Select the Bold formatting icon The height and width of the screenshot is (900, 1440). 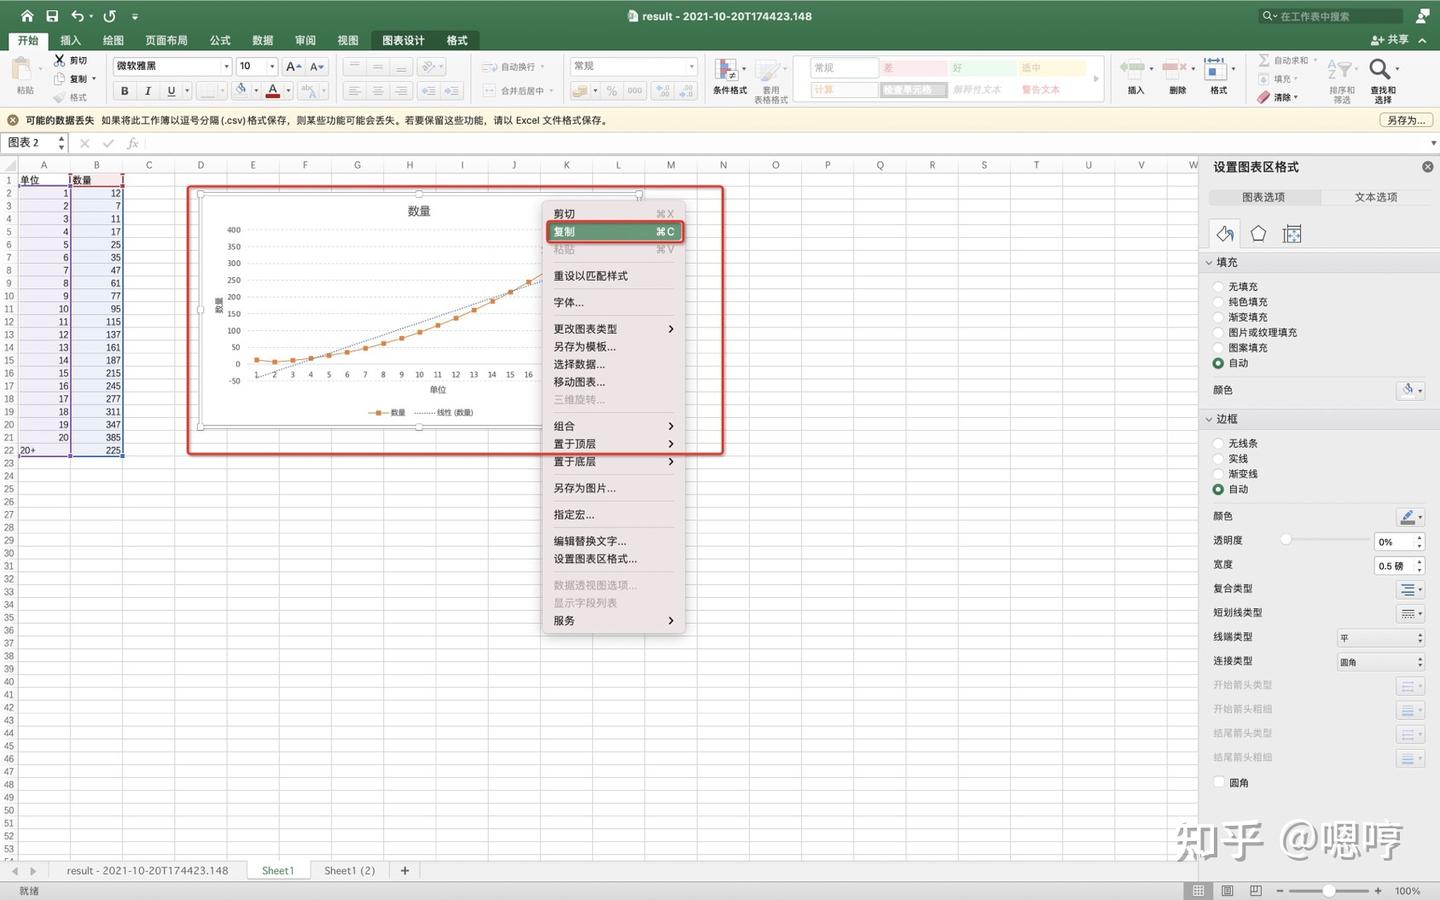click(124, 90)
